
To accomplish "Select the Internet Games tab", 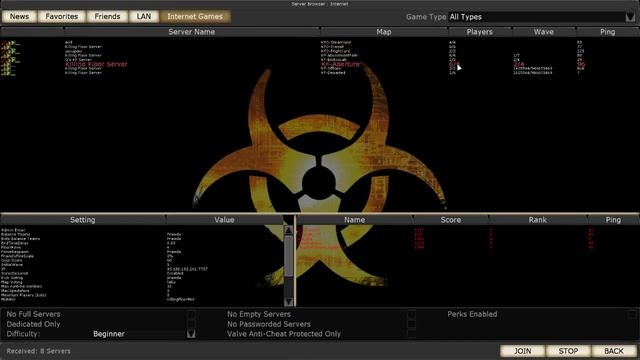I will click(195, 17).
